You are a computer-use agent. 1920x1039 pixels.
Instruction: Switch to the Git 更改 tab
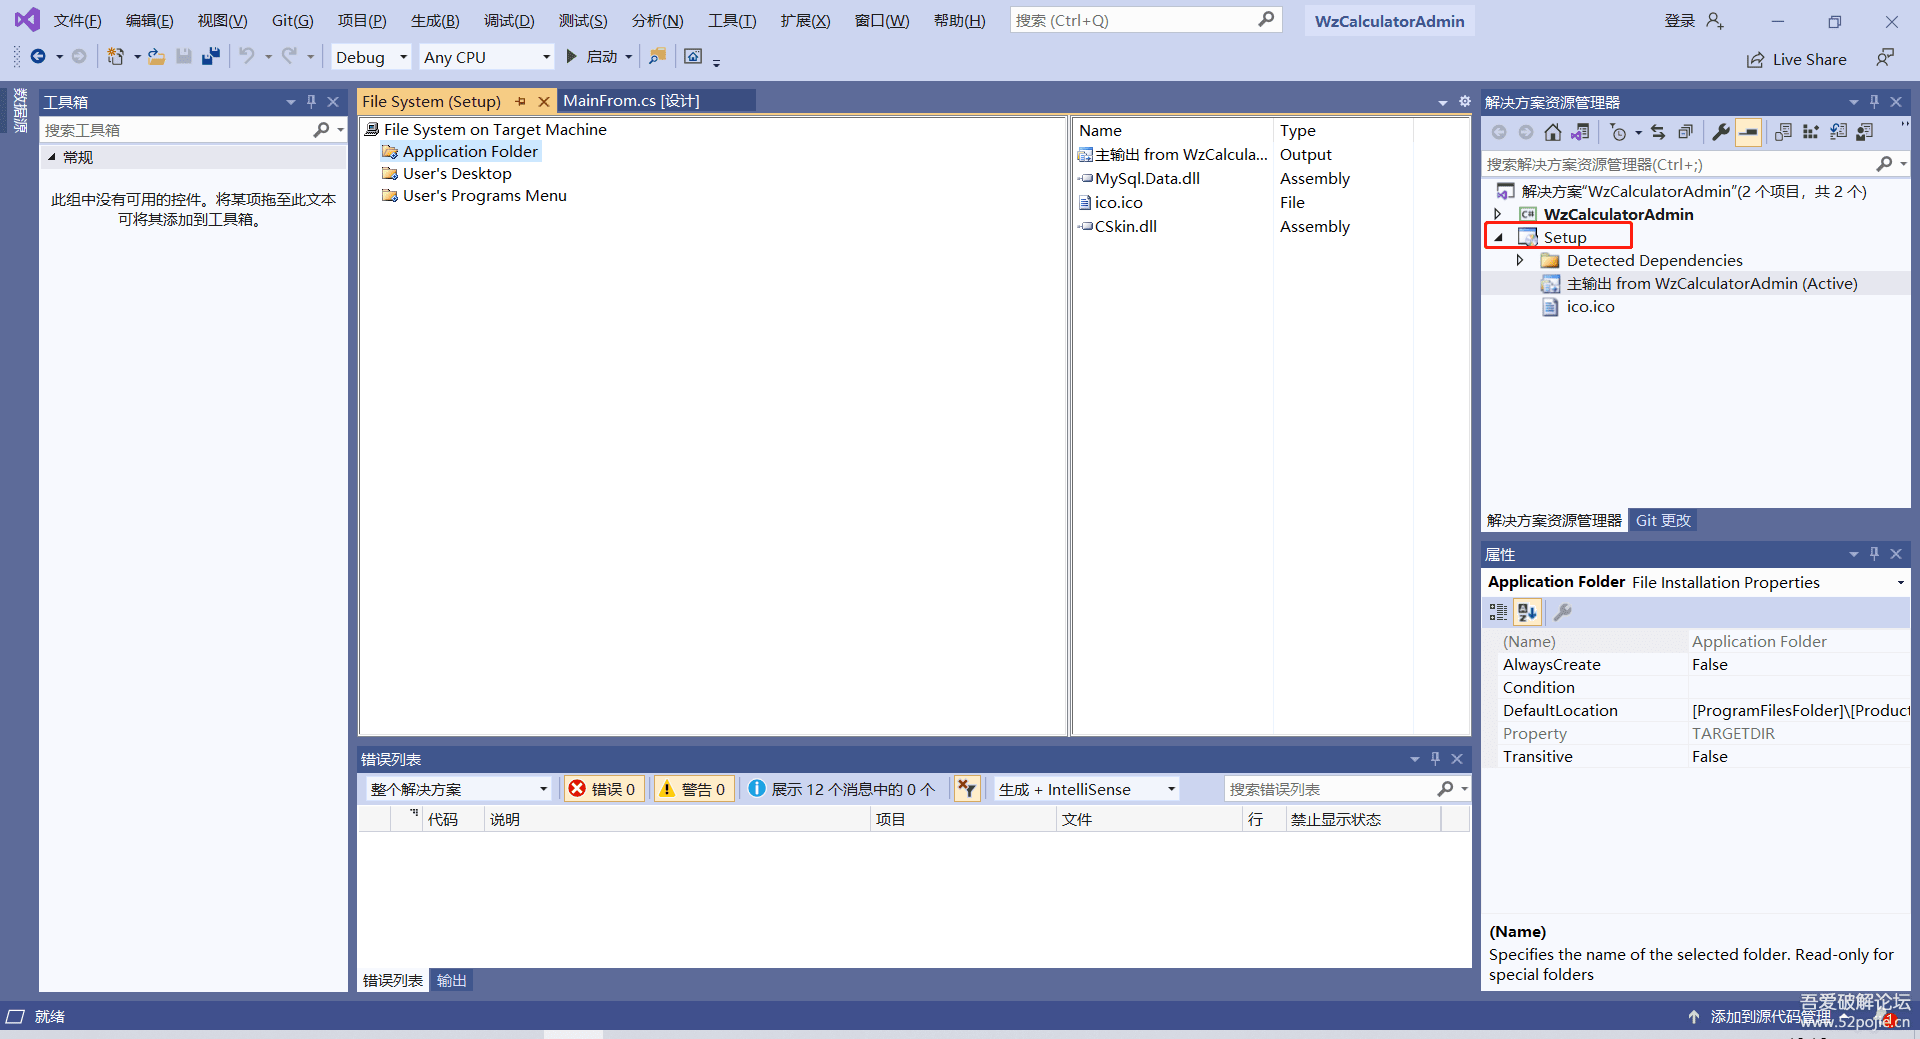[x=1663, y=520]
